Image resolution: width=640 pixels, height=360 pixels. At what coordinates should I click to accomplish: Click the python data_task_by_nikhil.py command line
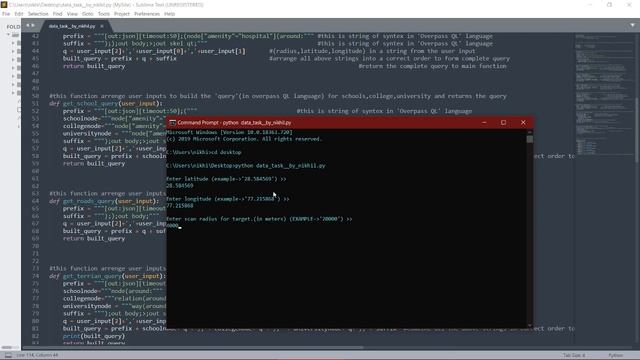(246, 166)
